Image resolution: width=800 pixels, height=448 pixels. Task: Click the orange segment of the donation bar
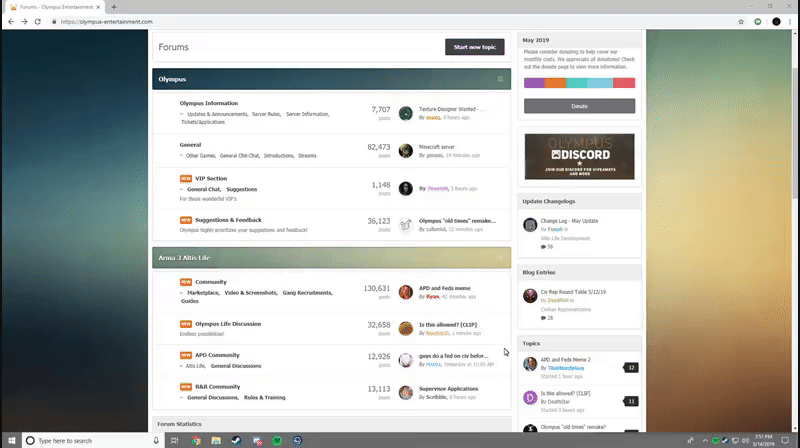tap(555, 83)
